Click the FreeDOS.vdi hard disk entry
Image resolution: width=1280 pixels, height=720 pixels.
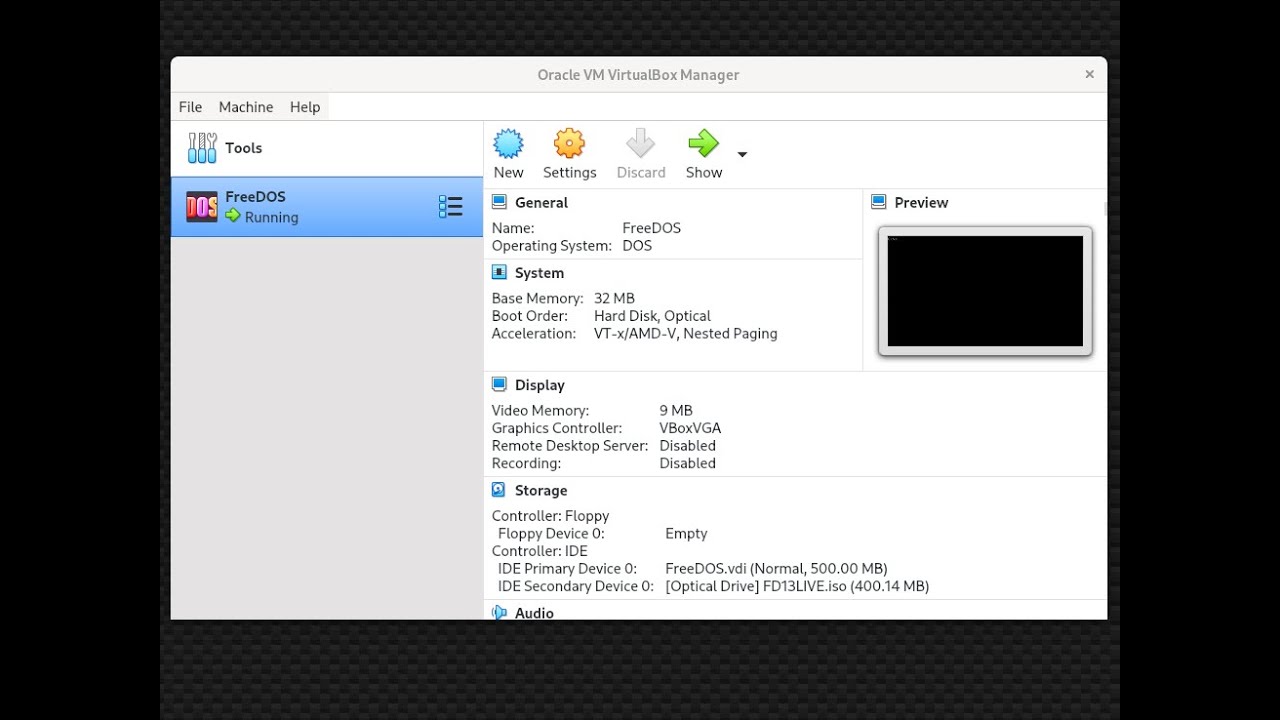[776, 569]
